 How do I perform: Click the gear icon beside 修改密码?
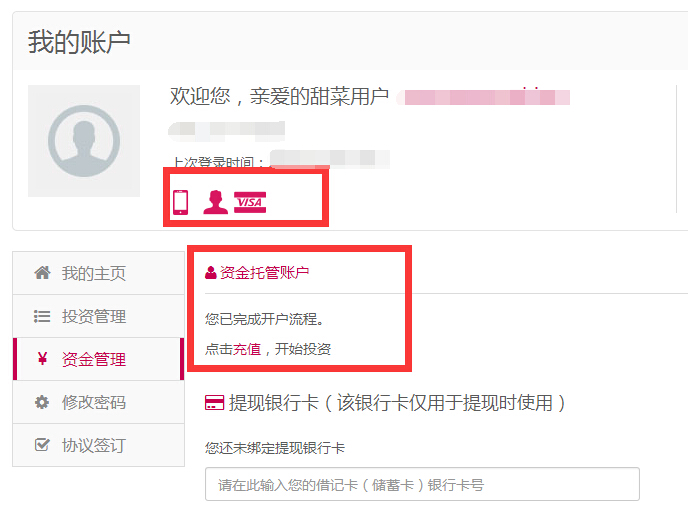pos(42,402)
